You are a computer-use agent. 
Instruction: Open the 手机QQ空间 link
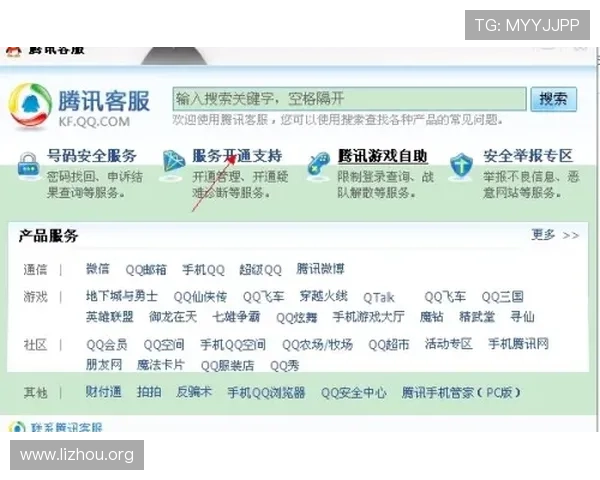(x=233, y=345)
